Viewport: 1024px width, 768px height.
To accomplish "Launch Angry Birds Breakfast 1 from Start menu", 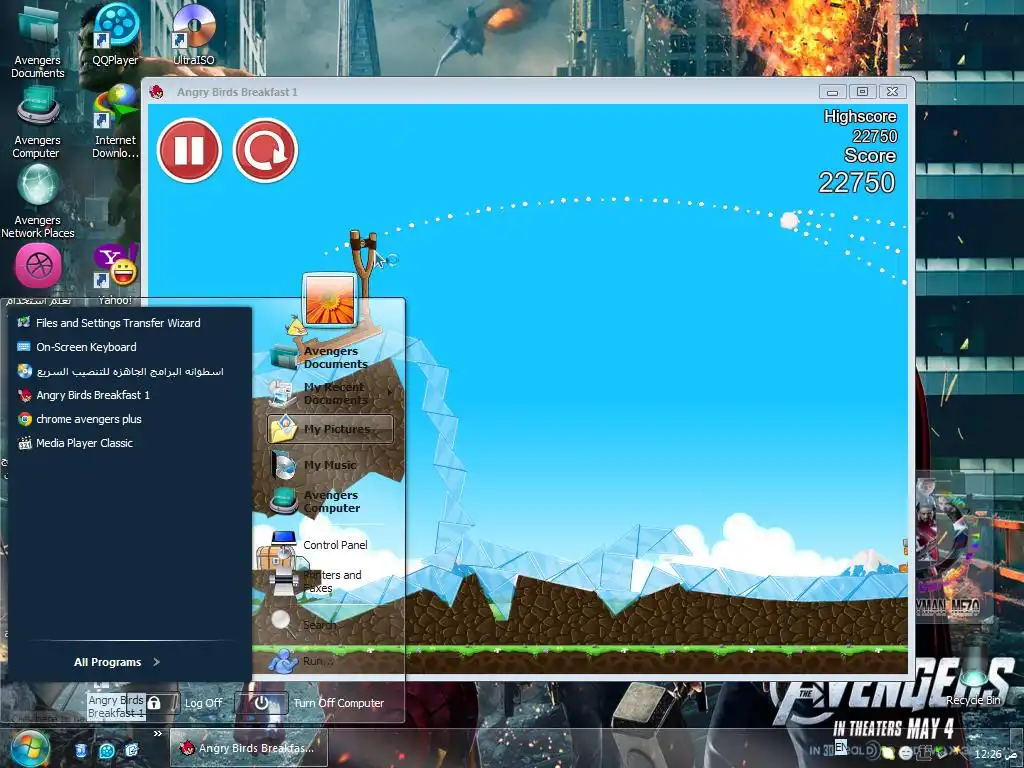I will click(x=84, y=395).
